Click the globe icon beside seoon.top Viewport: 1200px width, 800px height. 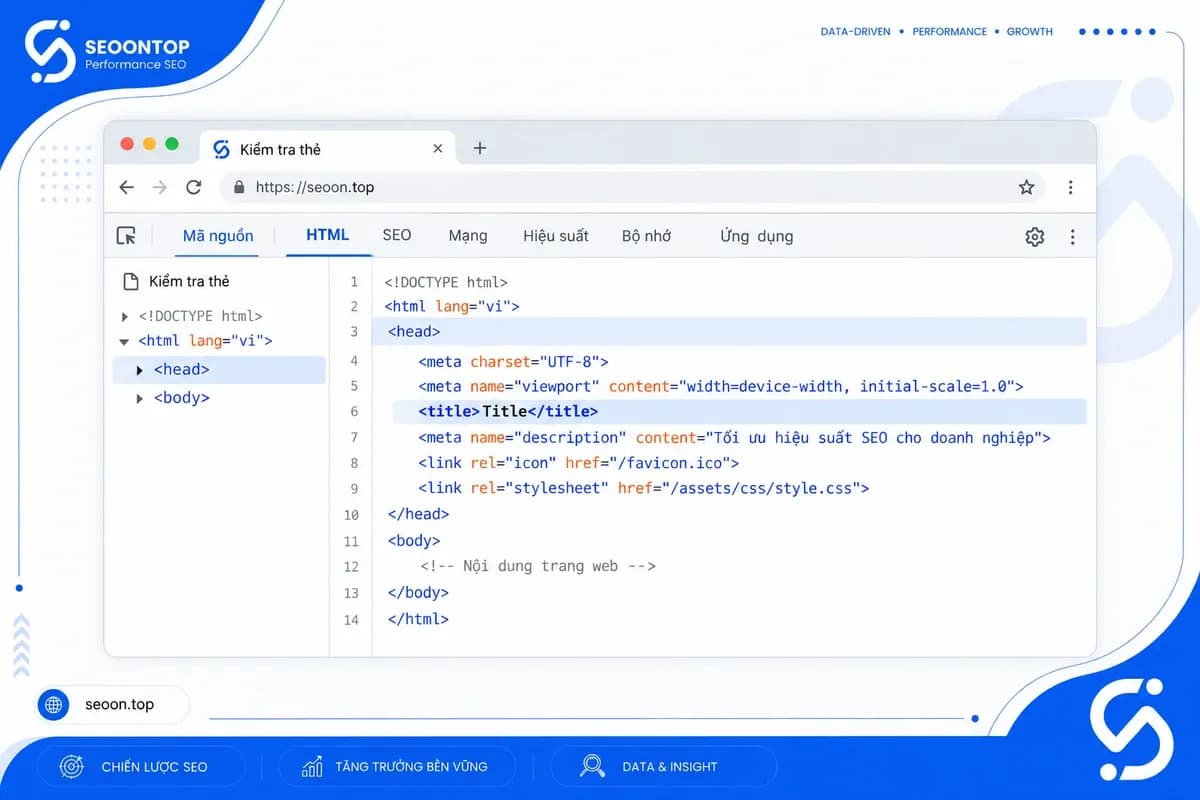53,705
